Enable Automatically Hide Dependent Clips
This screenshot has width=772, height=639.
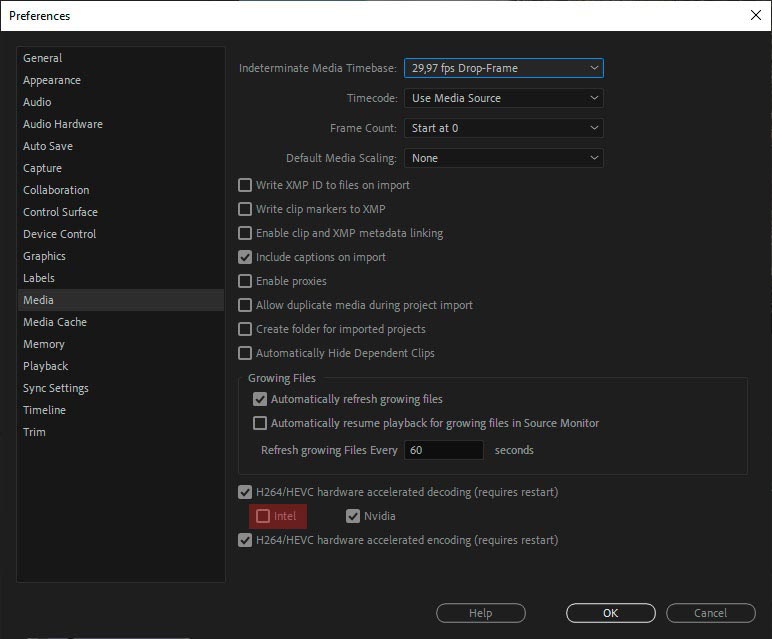[245, 353]
